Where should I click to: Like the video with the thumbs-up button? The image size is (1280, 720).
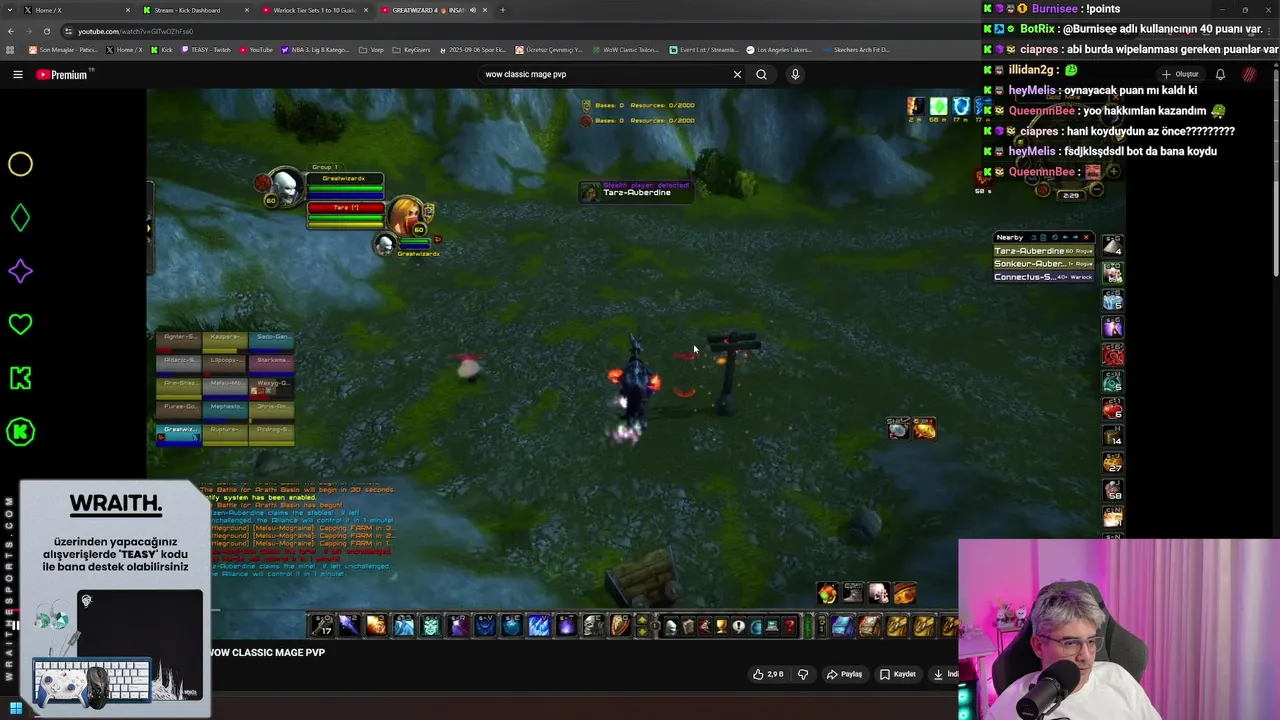[x=768, y=674]
